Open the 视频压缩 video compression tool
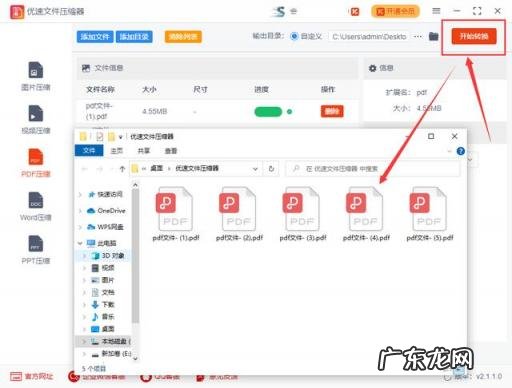 36,120
